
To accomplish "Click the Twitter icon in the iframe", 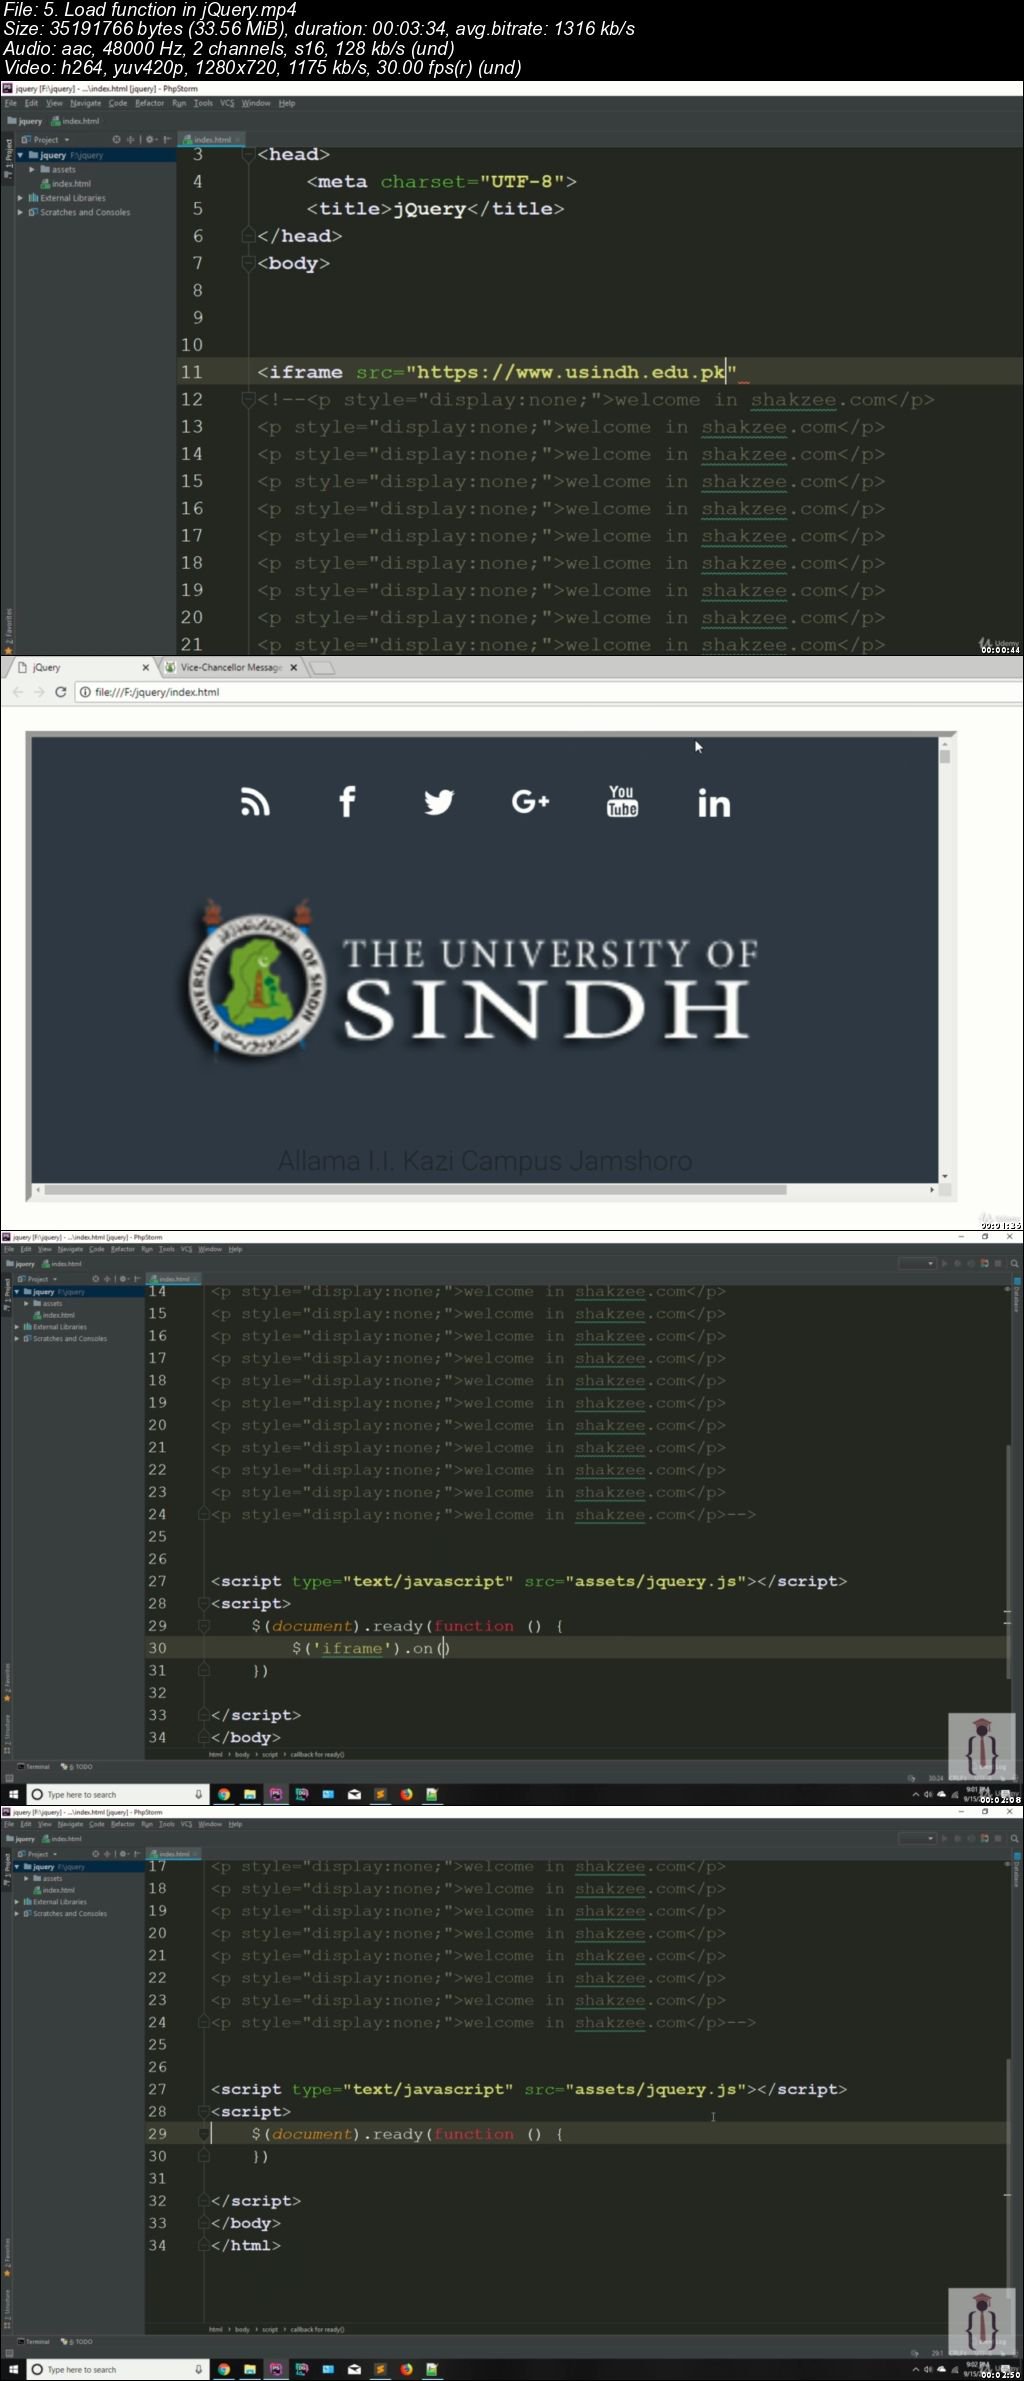I will click(x=439, y=802).
